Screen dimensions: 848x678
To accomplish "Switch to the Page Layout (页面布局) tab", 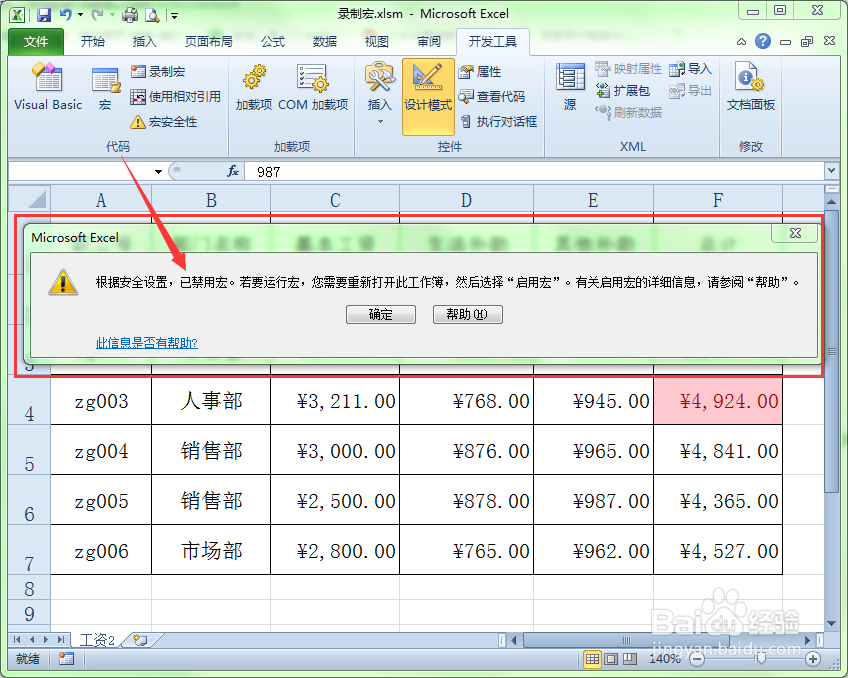I will 208,42.
